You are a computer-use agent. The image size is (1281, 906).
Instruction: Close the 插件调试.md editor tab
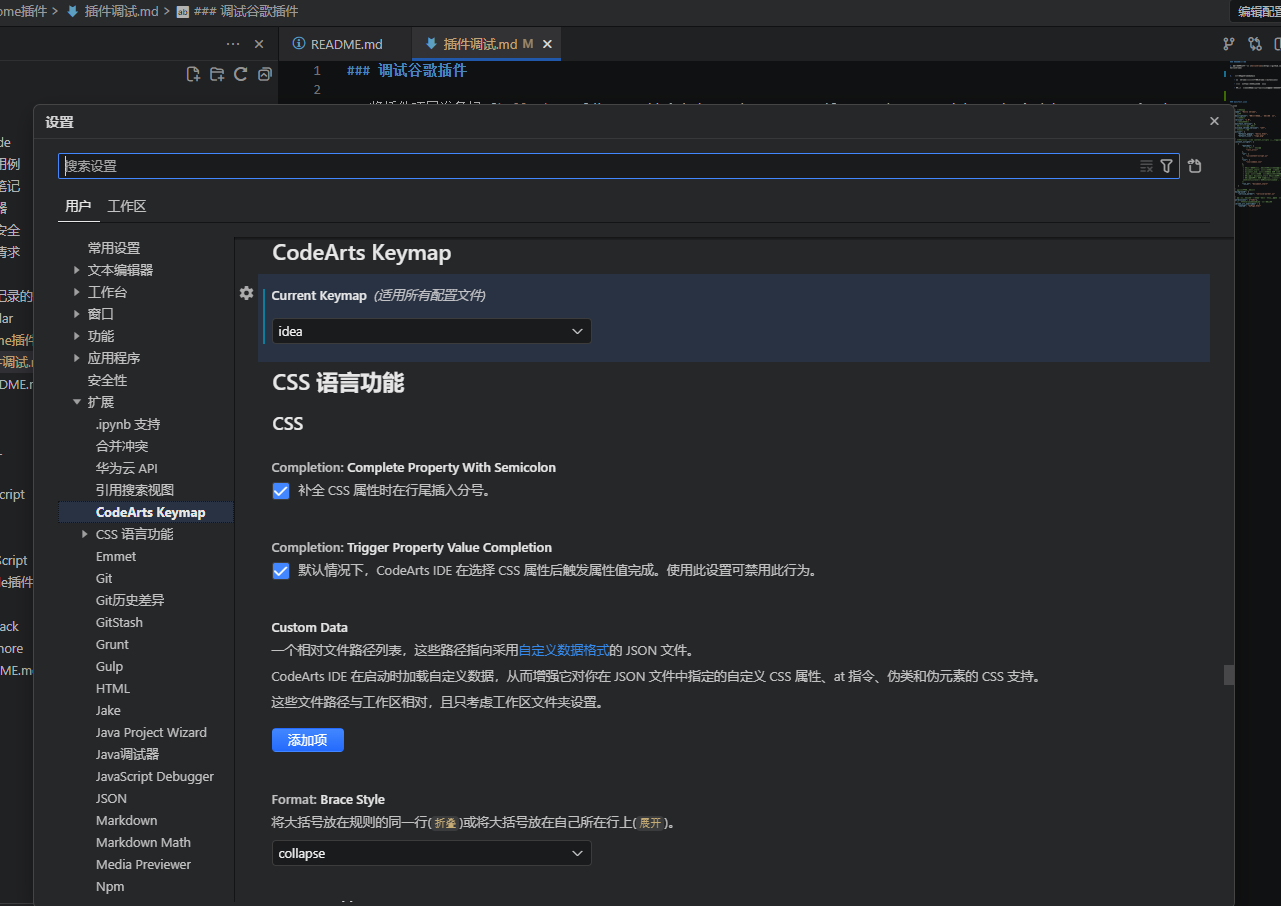click(x=547, y=44)
